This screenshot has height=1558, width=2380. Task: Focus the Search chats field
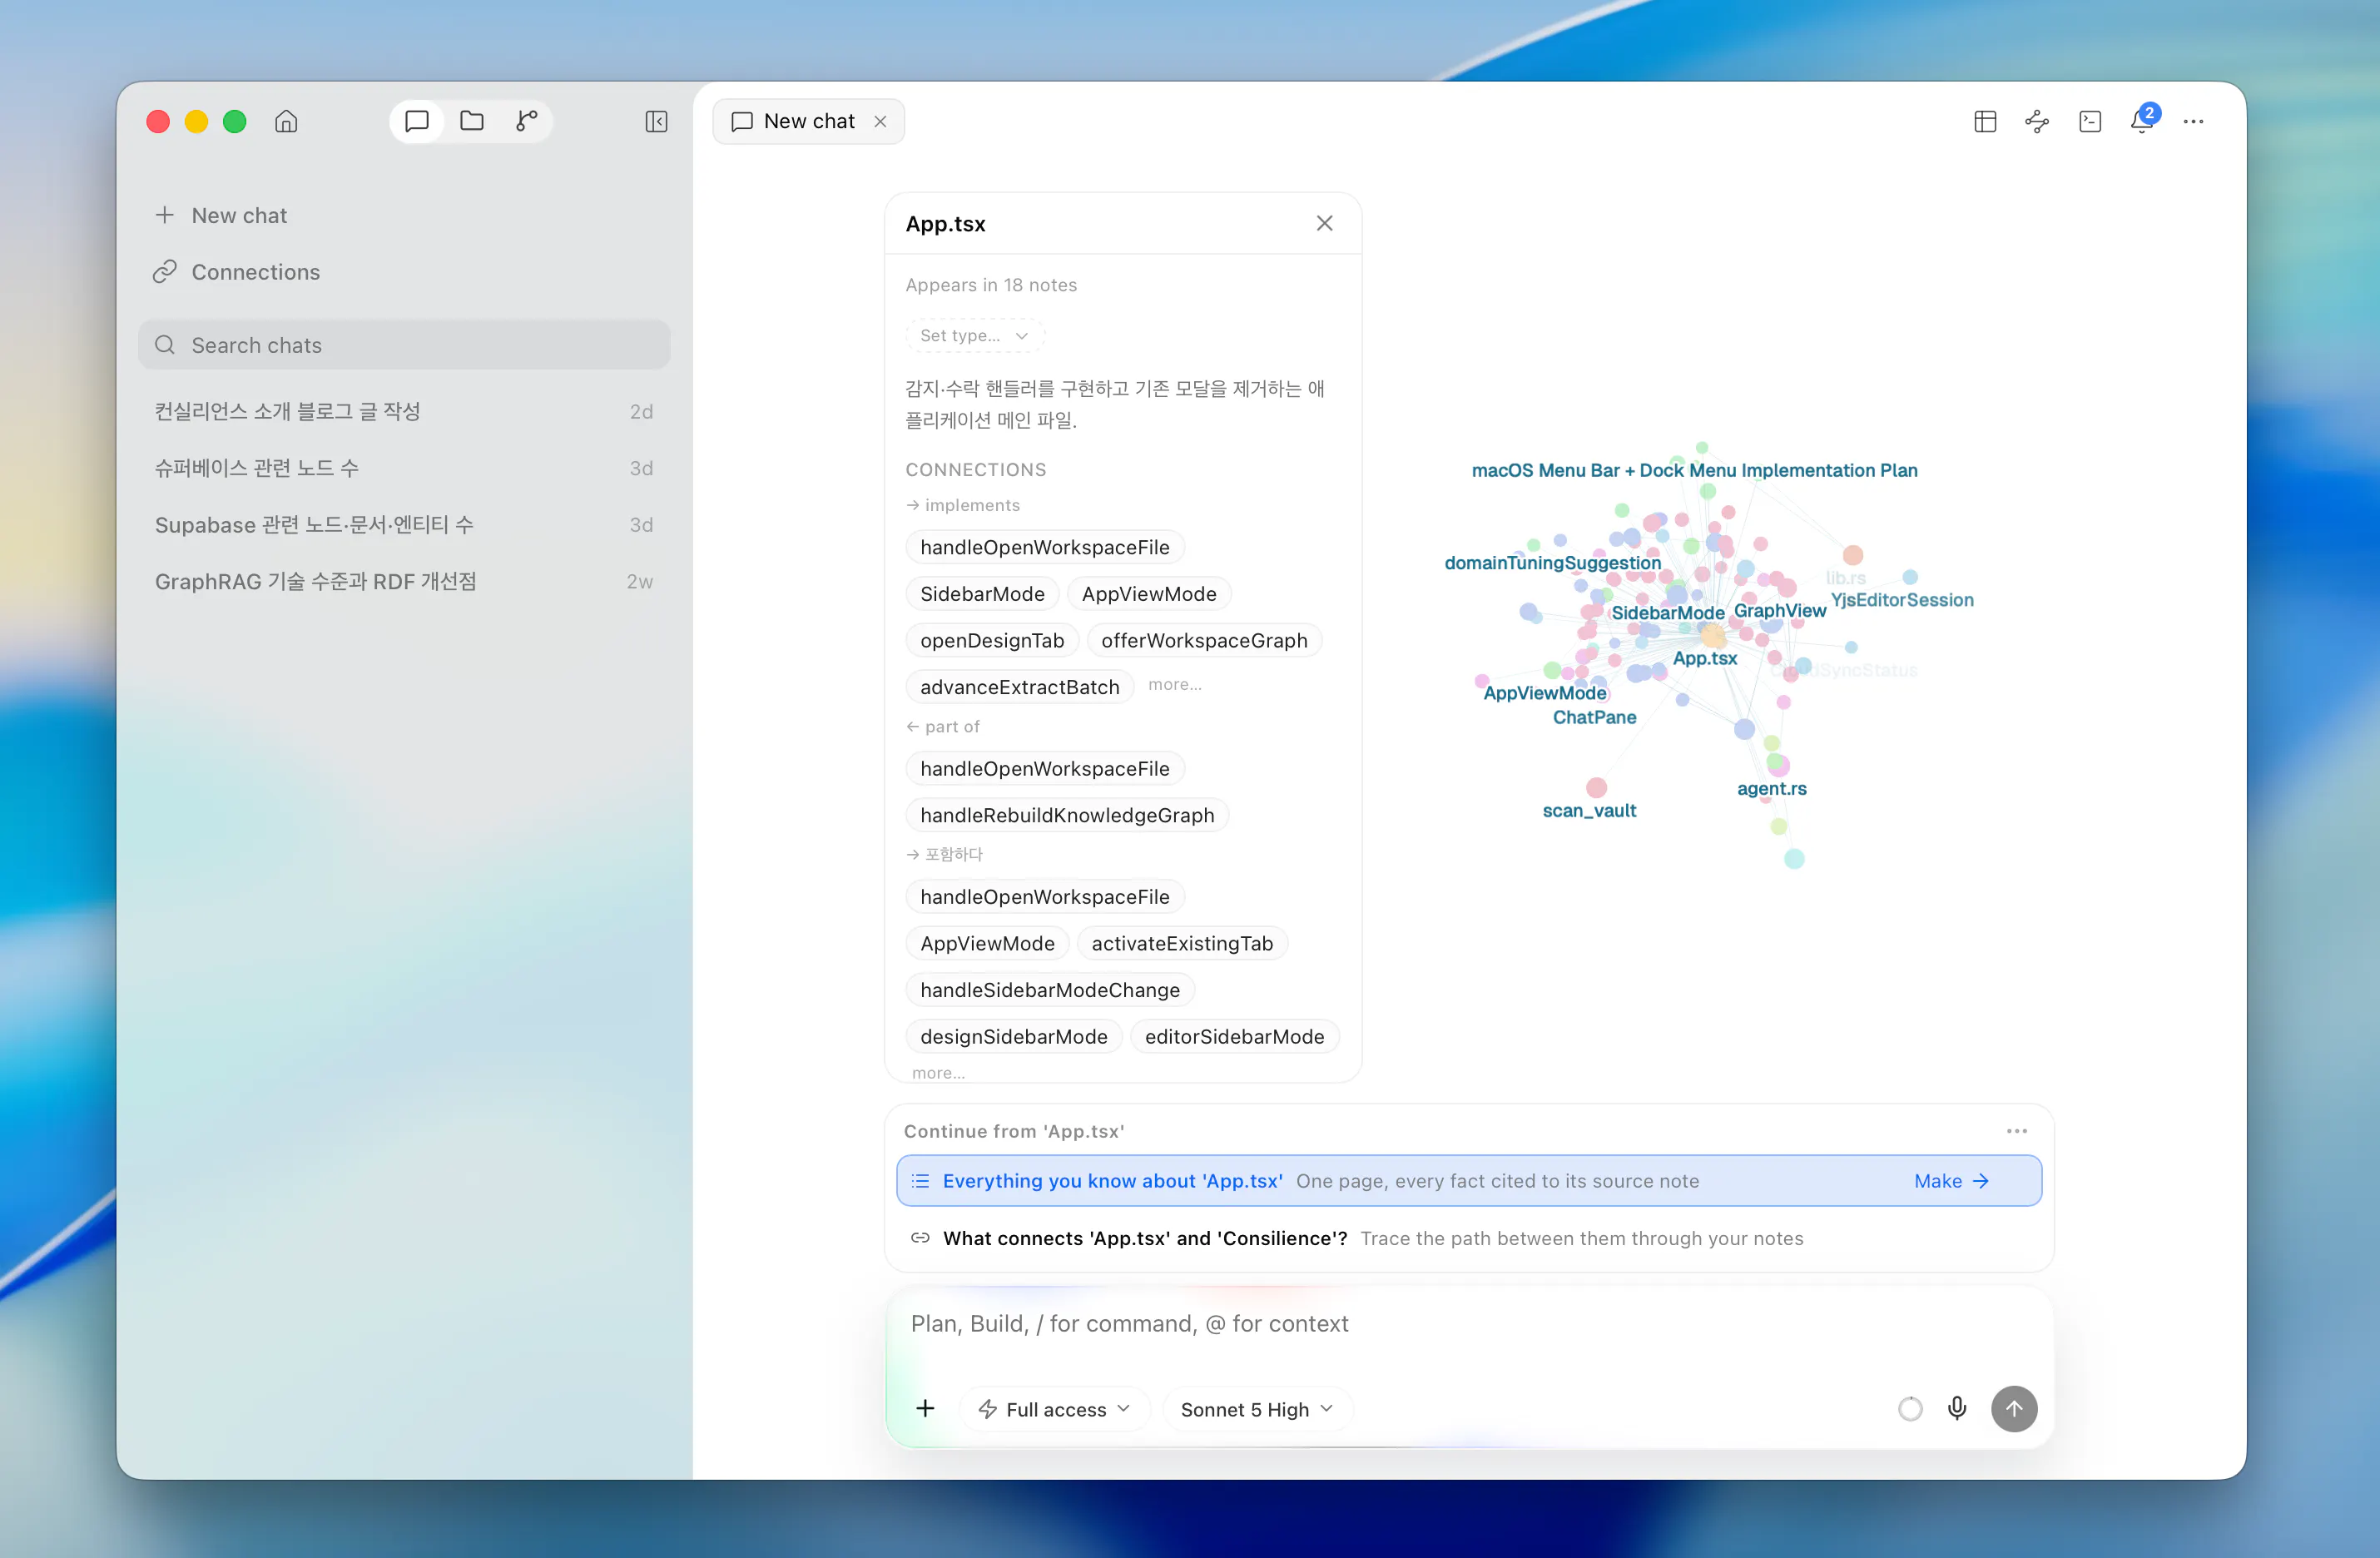click(404, 345)
